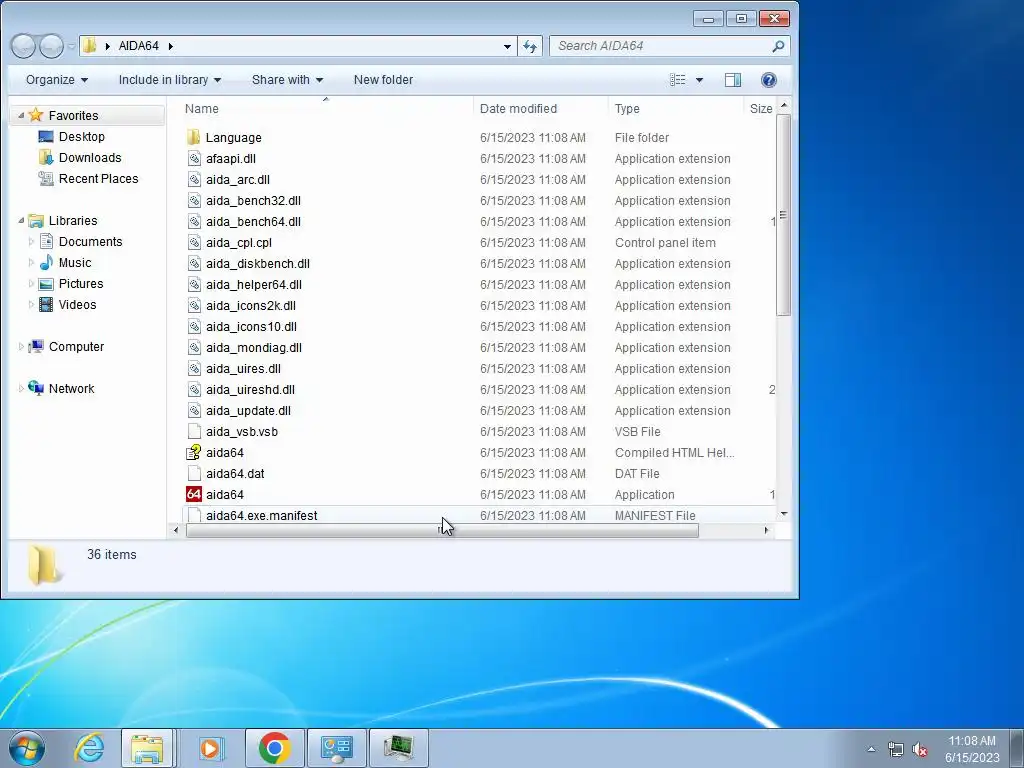Click the vertical scrollbar thumb
The width and height of the screenshot is (1024, 768).
pos(784,215)
